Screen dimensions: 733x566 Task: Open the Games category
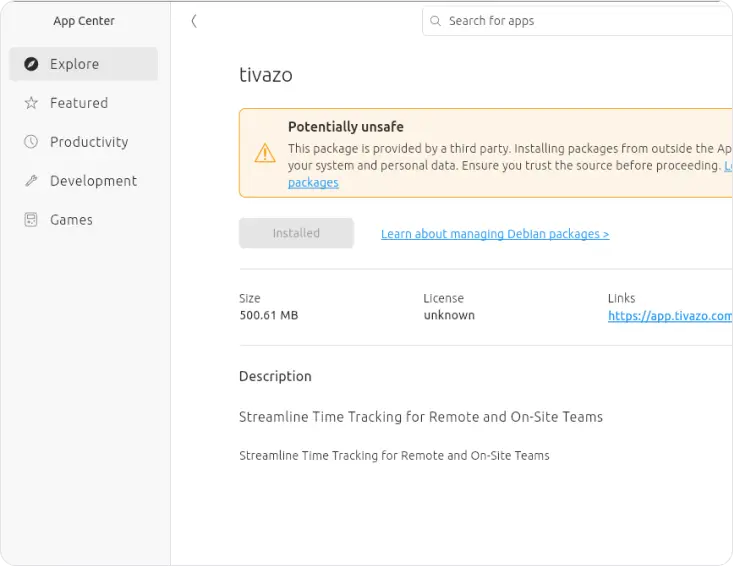click(83, 220)
